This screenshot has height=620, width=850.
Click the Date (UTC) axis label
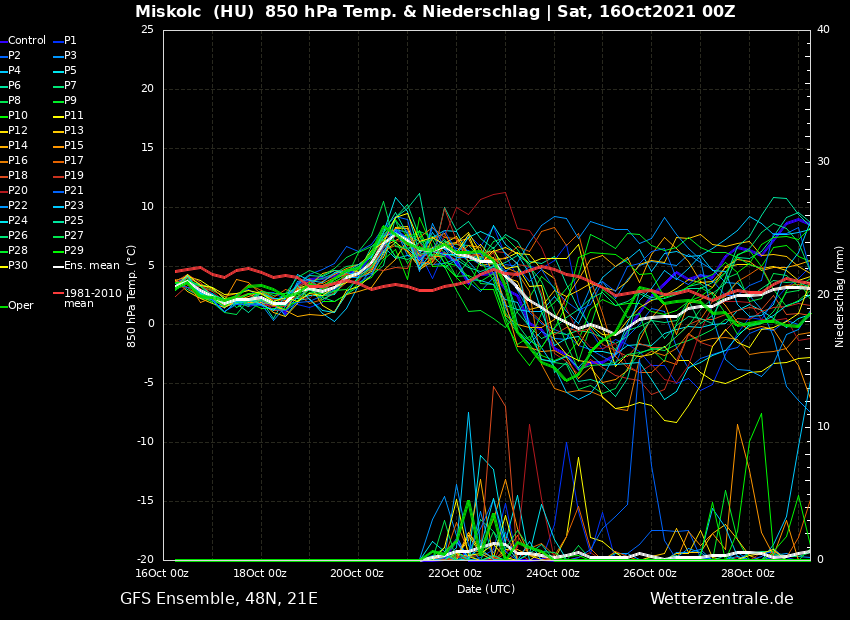[x=486, y=590]
